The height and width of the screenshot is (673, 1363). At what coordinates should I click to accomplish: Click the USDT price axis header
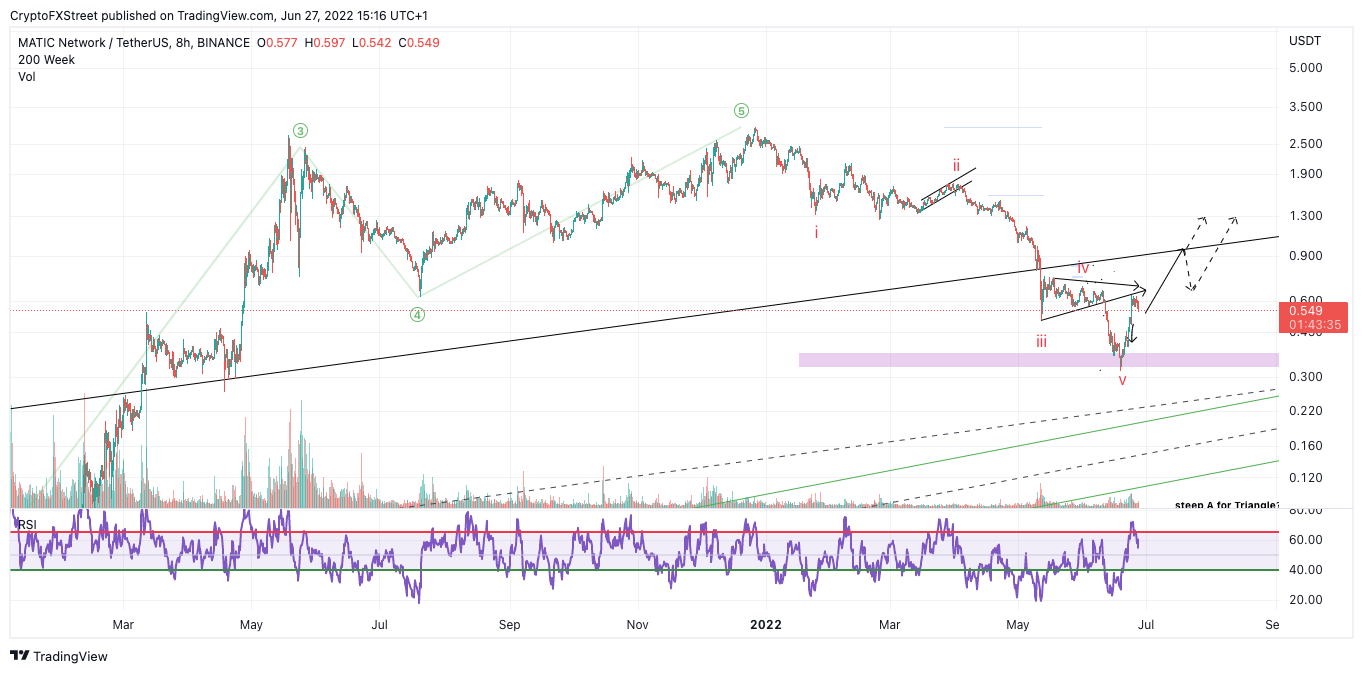[1304, 41]
